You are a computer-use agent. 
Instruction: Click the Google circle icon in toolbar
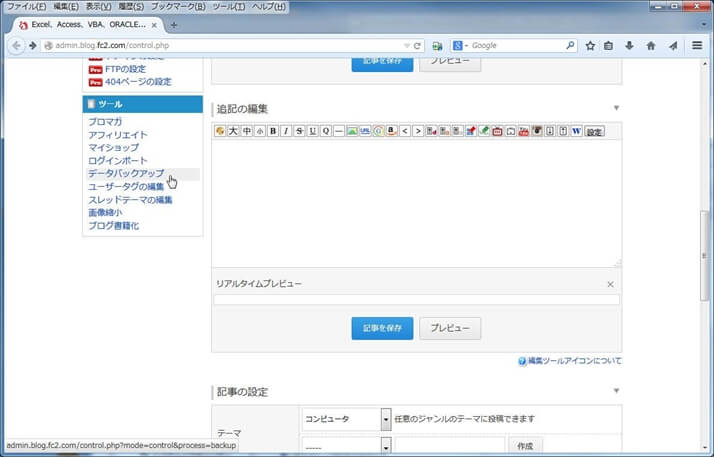[x=378, y=131]
